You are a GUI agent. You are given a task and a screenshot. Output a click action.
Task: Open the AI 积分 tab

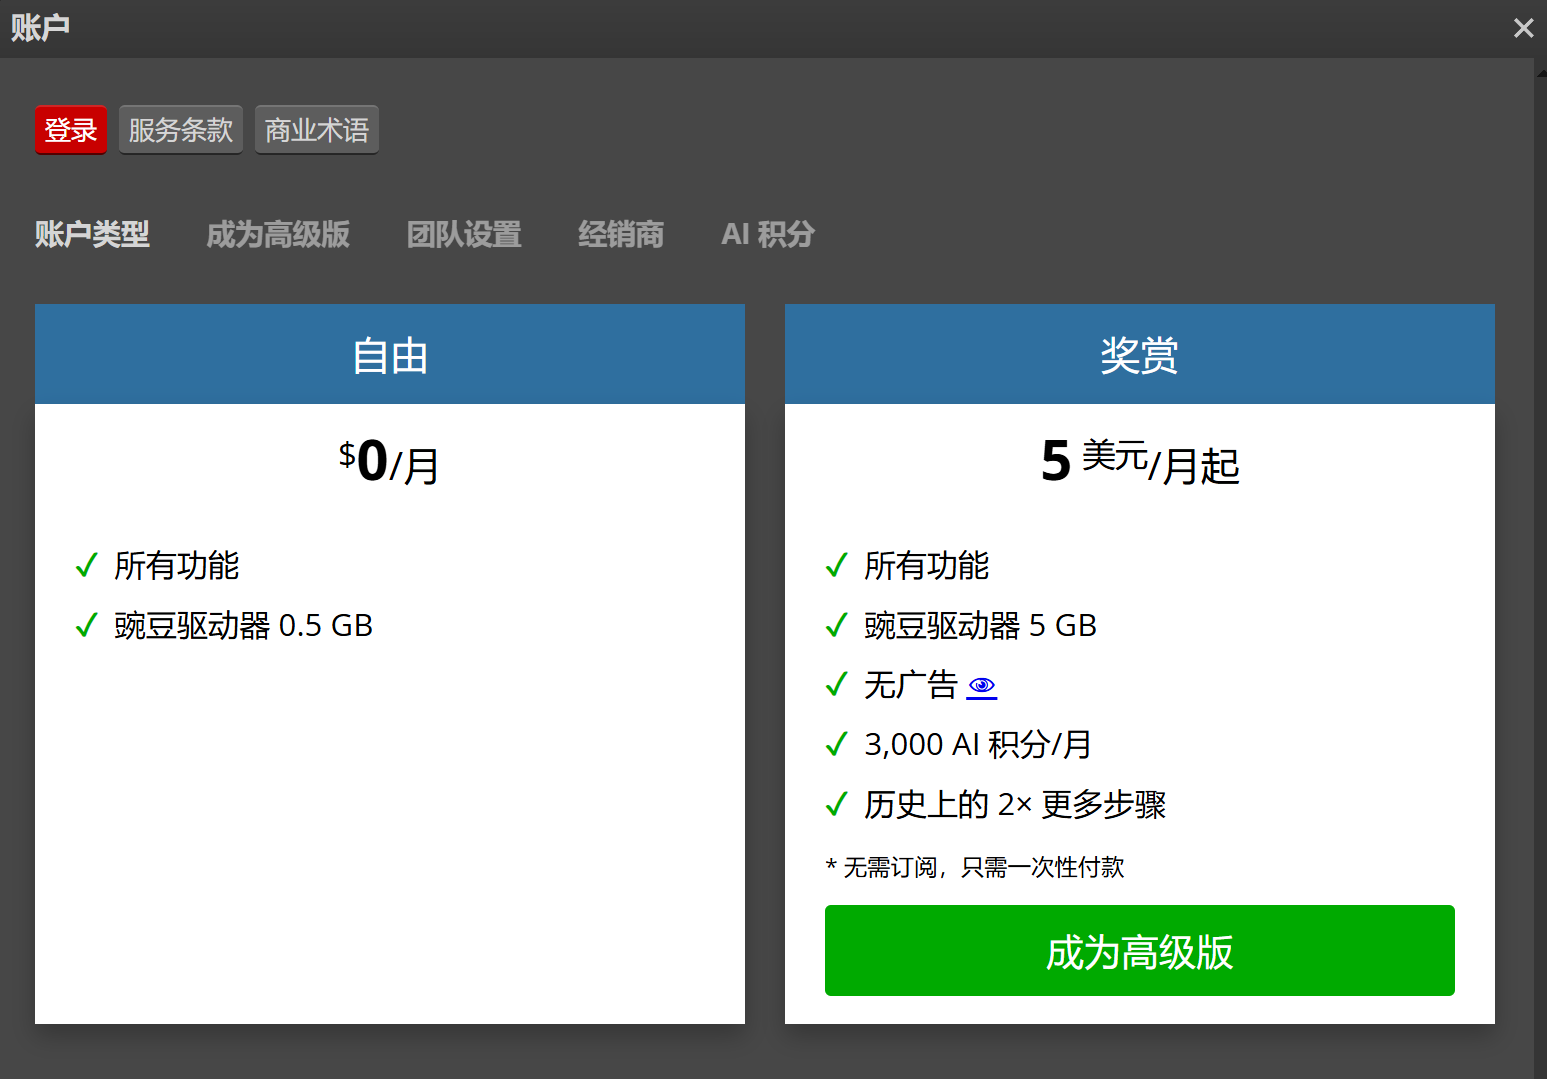point(767,234)
